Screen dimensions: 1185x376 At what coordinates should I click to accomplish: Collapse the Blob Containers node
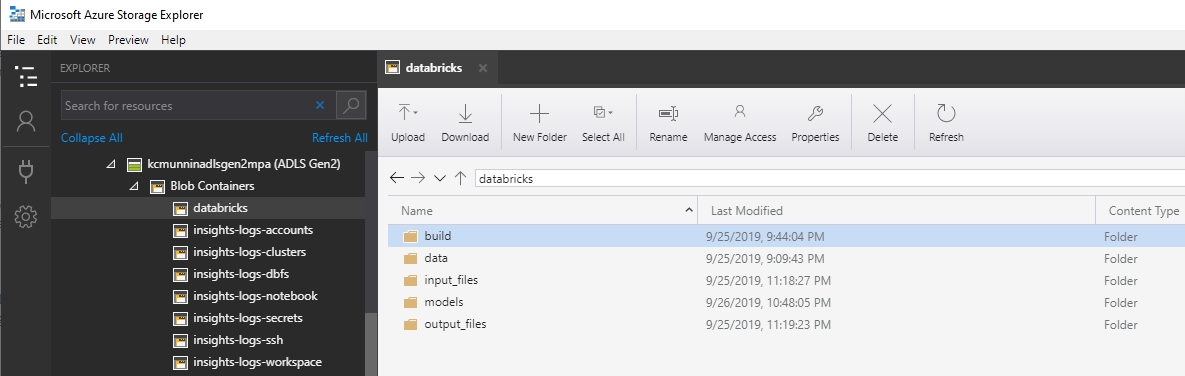(x=134, y=186)
